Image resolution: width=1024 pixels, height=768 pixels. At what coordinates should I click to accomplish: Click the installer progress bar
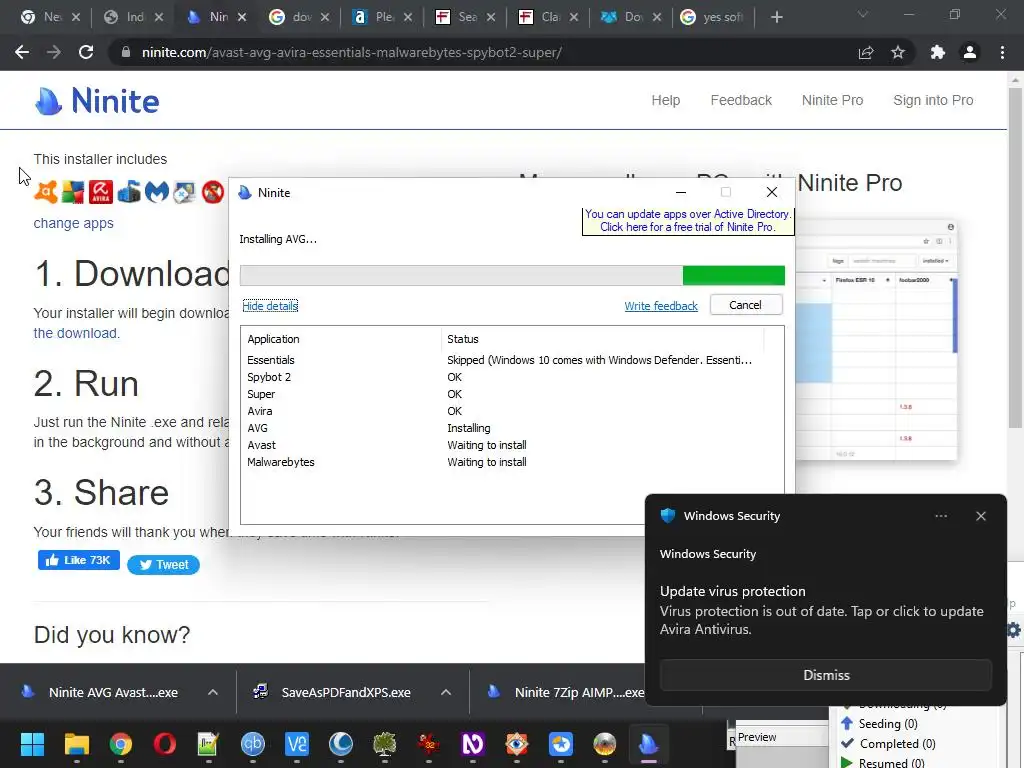tap(512, 276)
